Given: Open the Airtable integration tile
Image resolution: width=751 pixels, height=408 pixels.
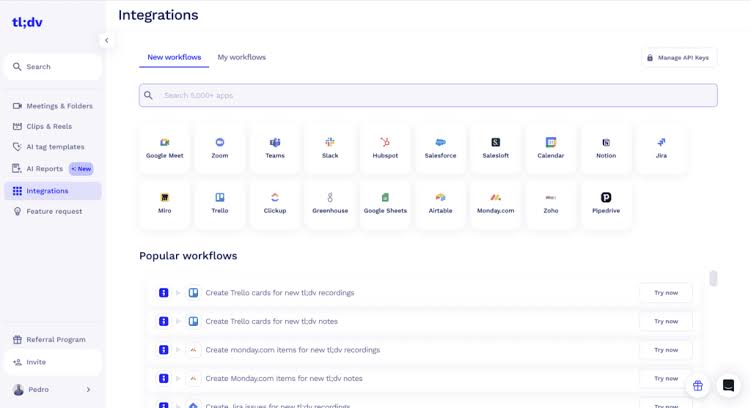Looking at the screenshot, I should pyautogui.click(x=440, y=204).
